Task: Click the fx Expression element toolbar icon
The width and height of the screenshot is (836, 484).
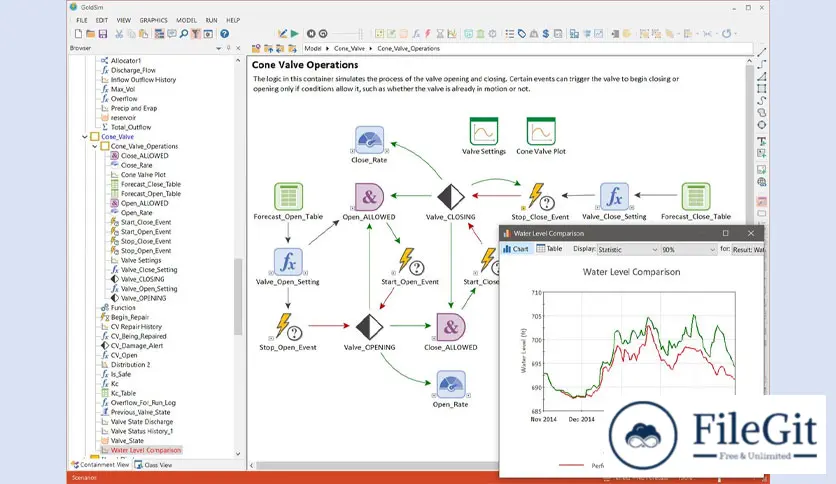Action: (416, 34)
